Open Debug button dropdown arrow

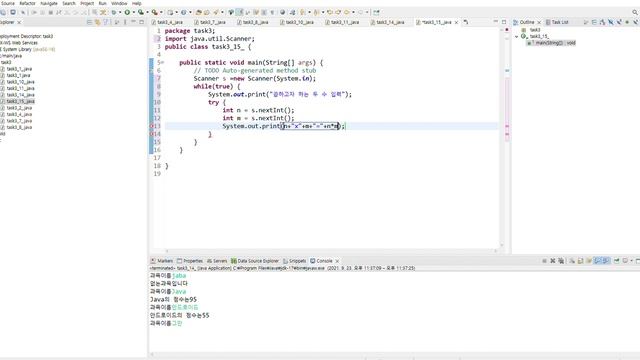click(x=120, y=12)
